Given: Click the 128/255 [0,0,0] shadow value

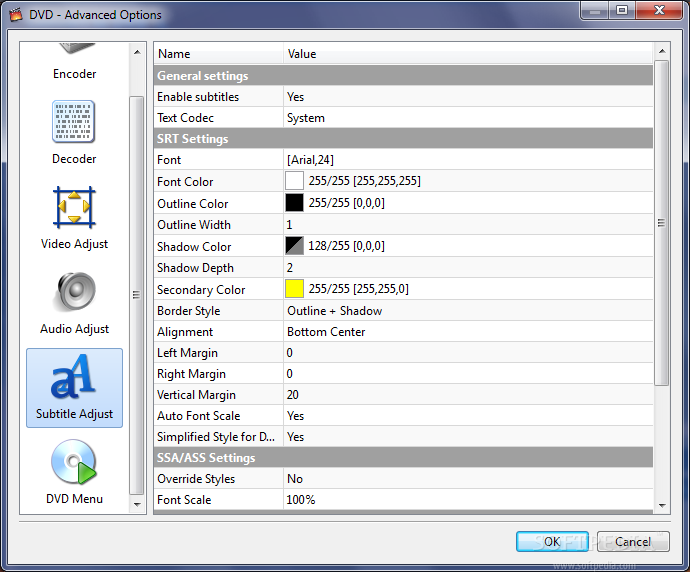Looking at the screenshot, I should tap(346, 246).
